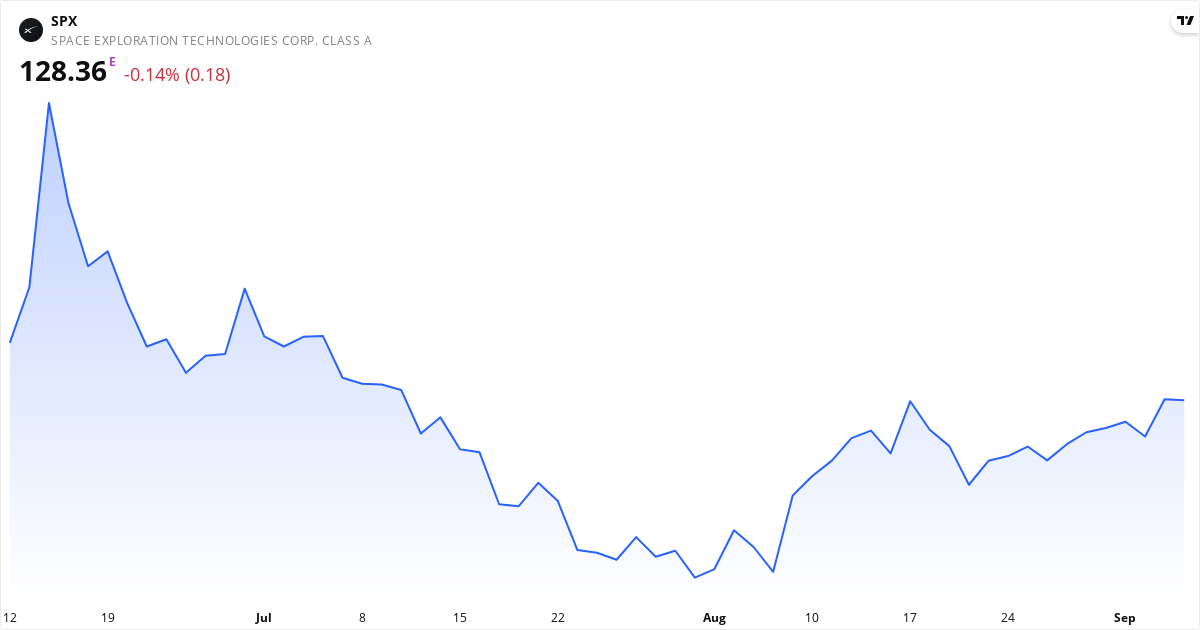1200x630 pixels.
Task: Click the SpaceX round logo icon
Action: click(x=31, y=30)
